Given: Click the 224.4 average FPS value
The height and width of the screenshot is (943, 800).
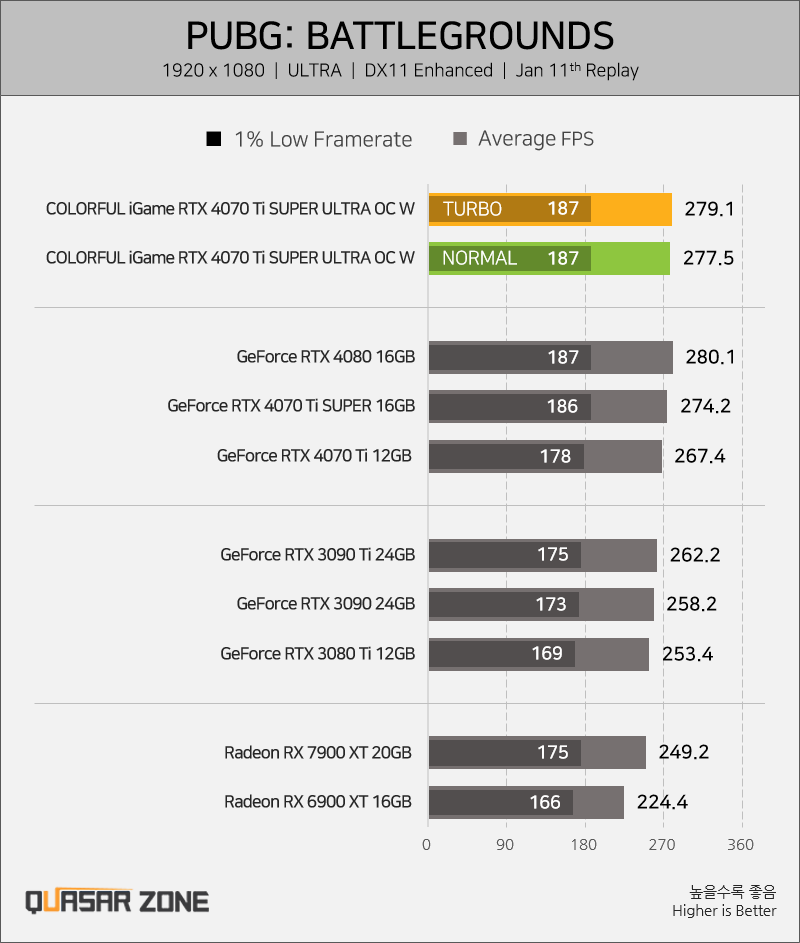Looking at the screenshot, I should [662, 802].
